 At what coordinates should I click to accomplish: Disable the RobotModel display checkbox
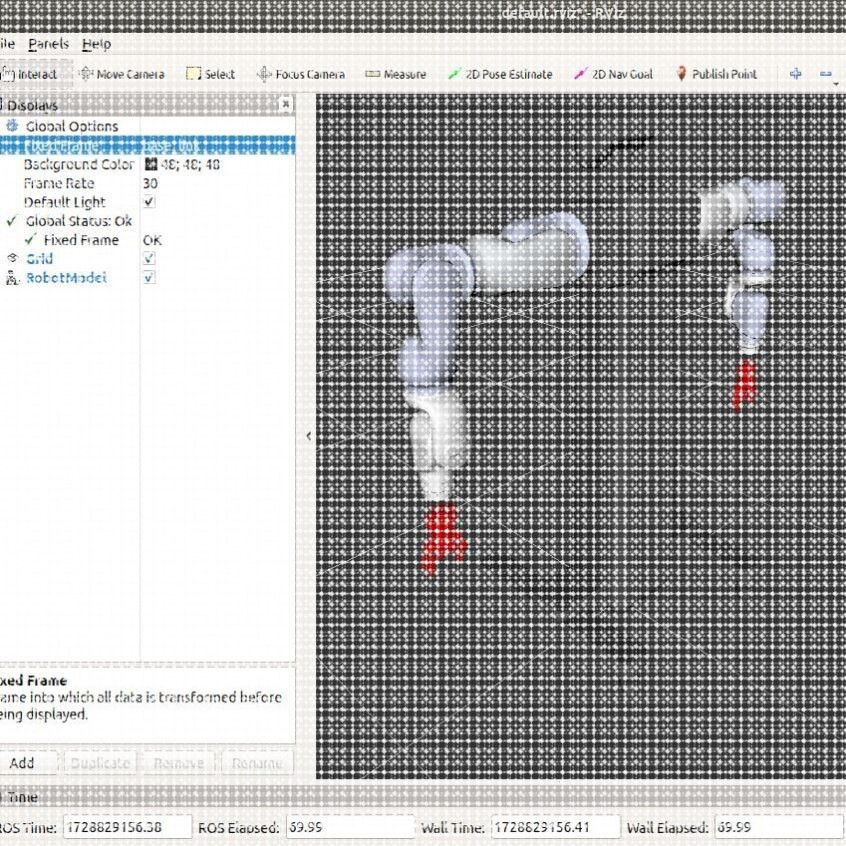[149, 277]
